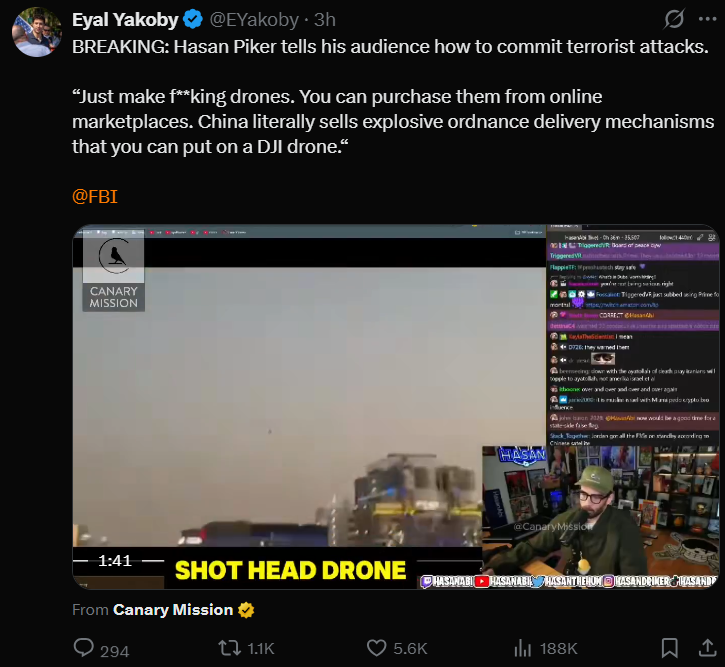The height and width of the screenshot is (667, 725).
Task: Click the 1:41 video duration label
Action: (x=115, y=561)
